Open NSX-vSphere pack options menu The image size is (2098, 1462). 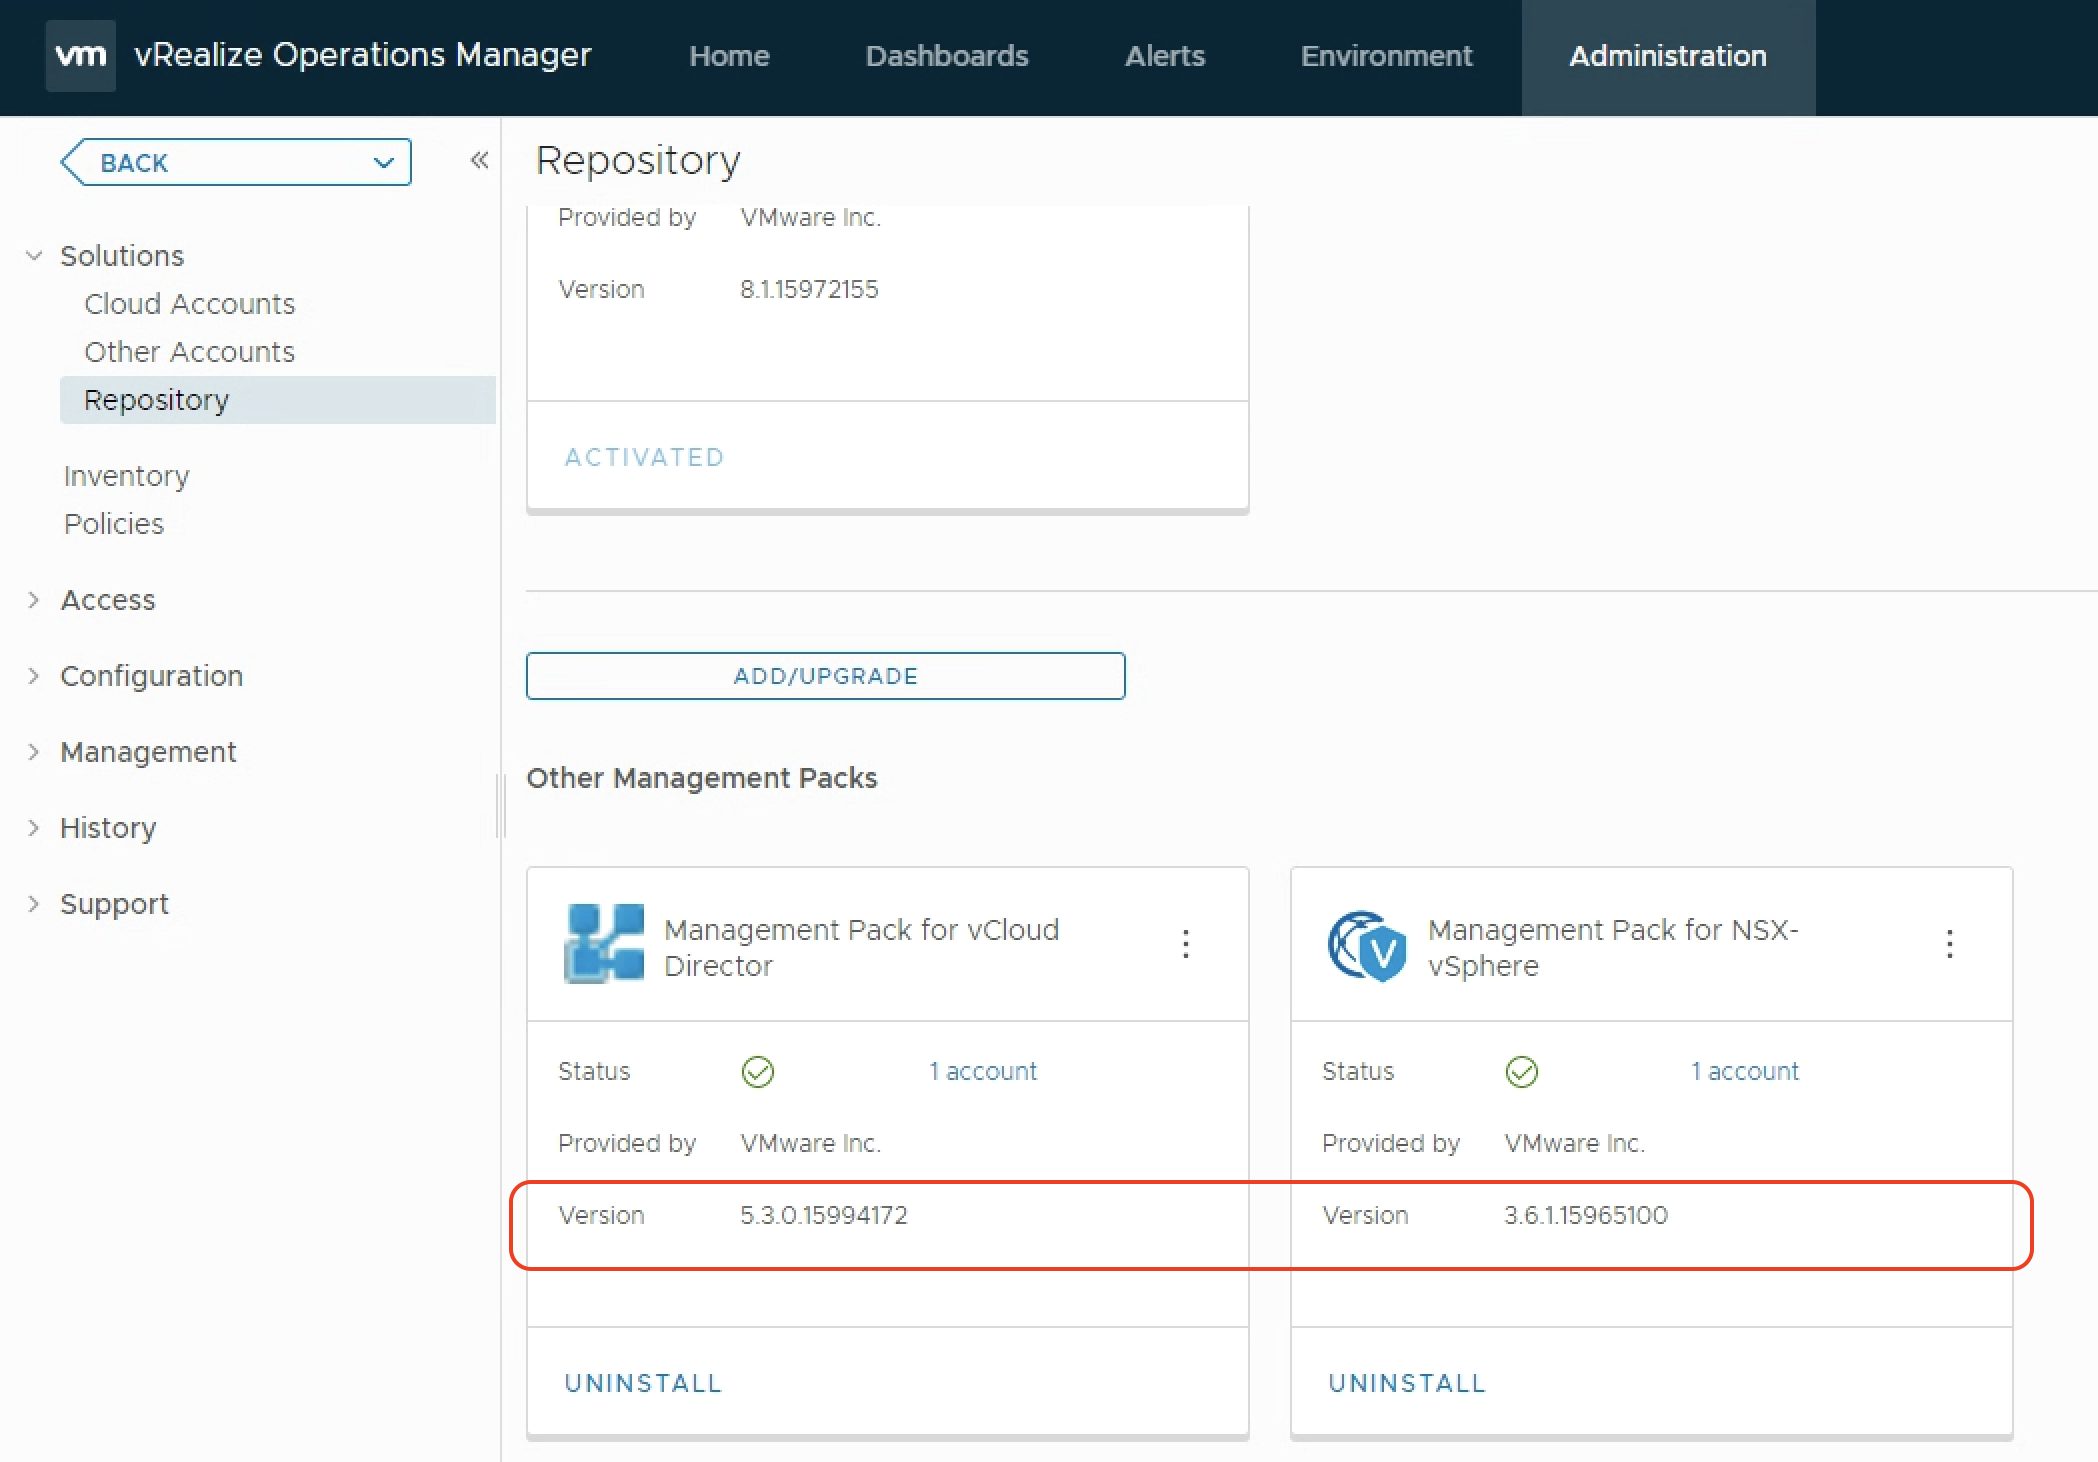click(1949, 944)
